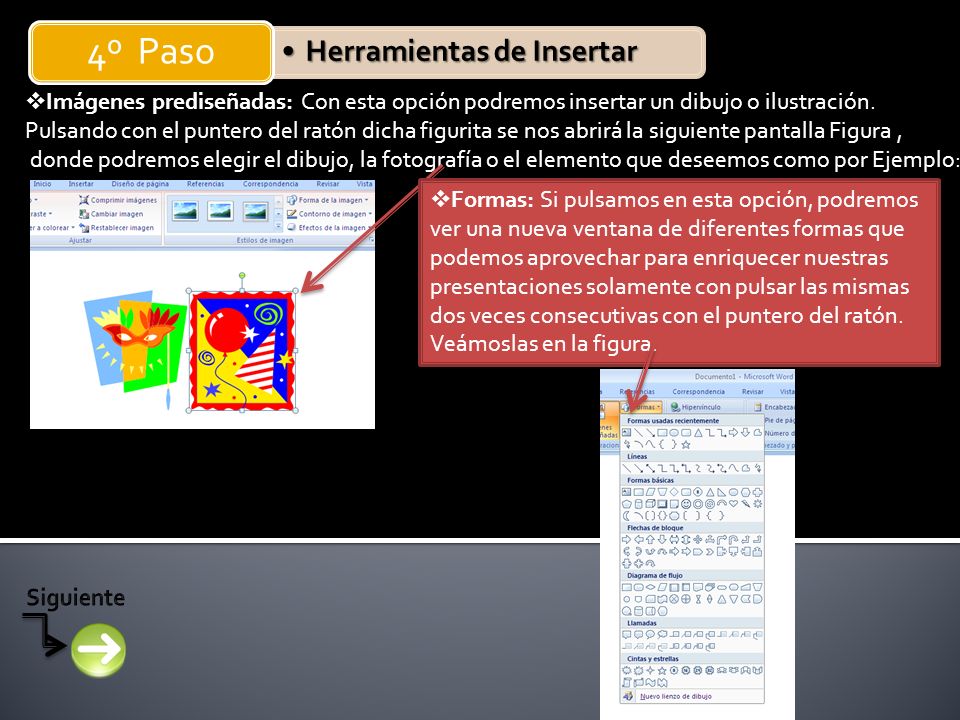Pick the sun in Formas básicas
Image resolution: width=960 pixels, height=720 pixels.
tap(757, 504)
